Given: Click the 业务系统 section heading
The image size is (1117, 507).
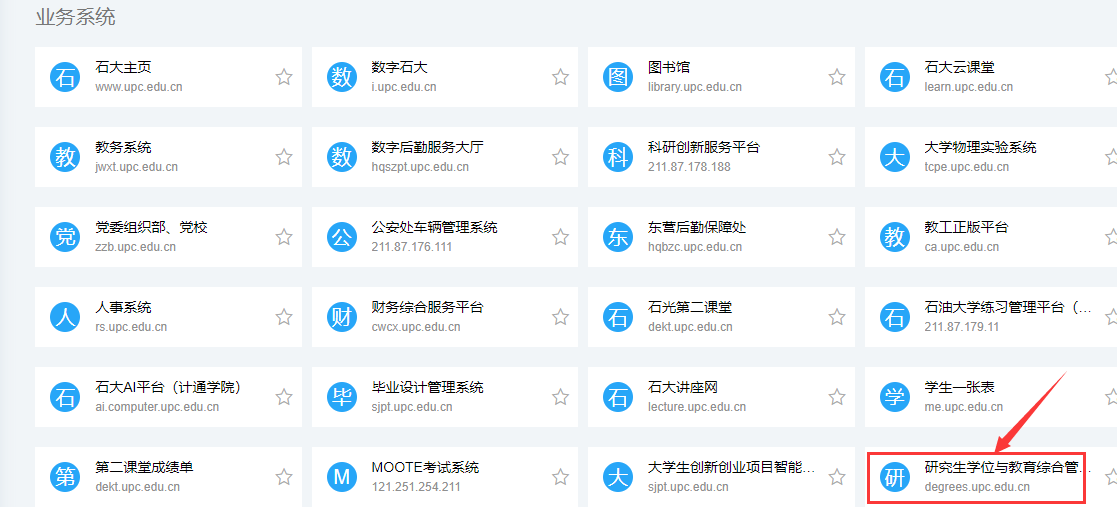Looking at the screenshot, I should click(75, 17).
